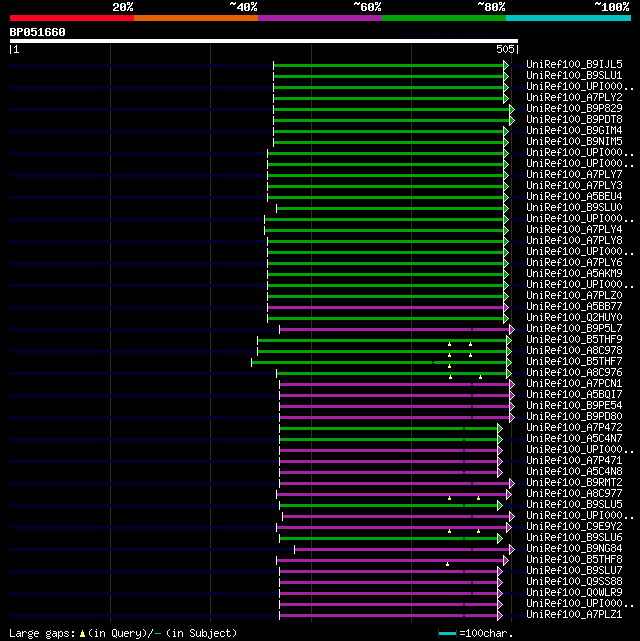Click the purple UniRef100_A5BB77 alignment bar
This screenshot has height=641, width=640.
385,307
